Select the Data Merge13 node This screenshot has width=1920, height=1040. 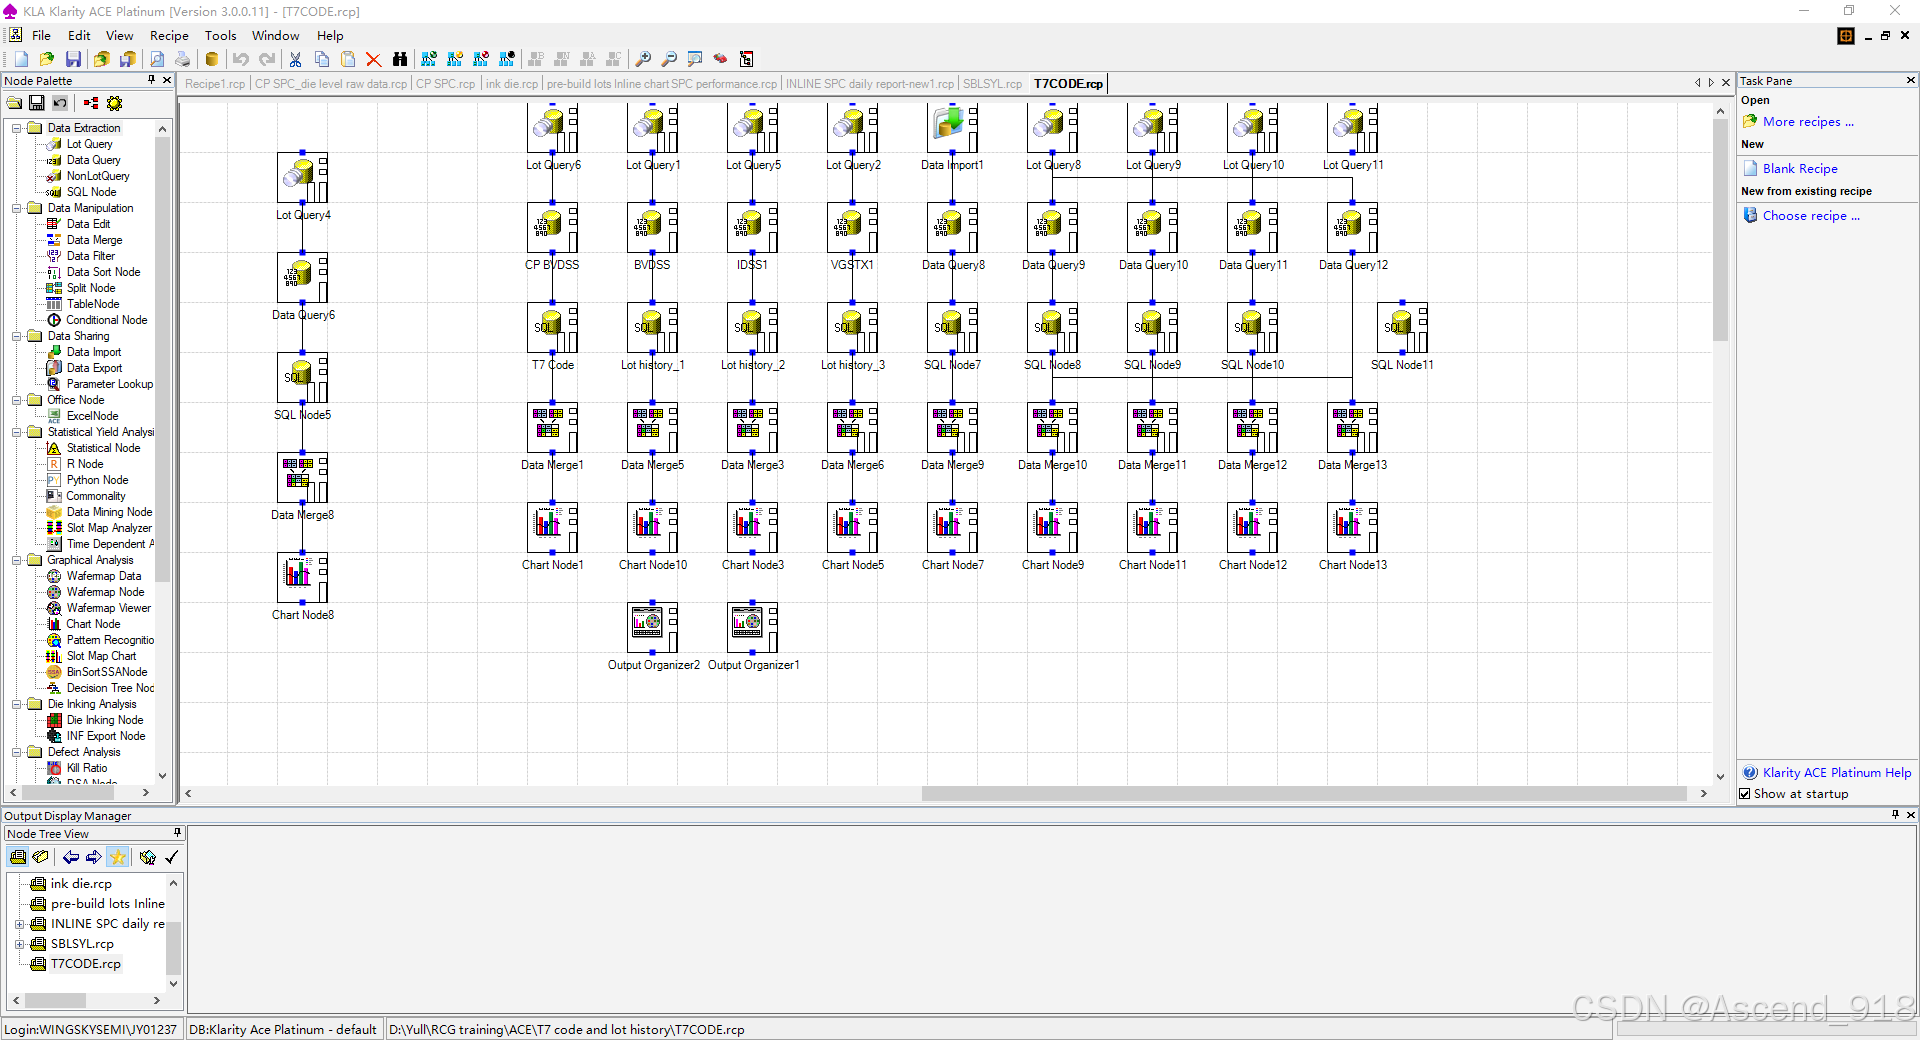(x=1352, y=428)
